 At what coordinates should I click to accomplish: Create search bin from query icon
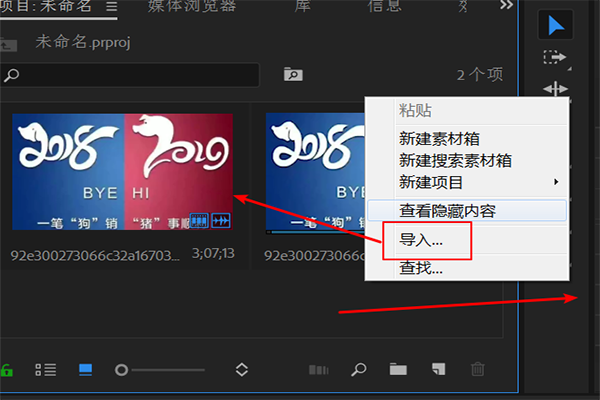tap(293, 74)
